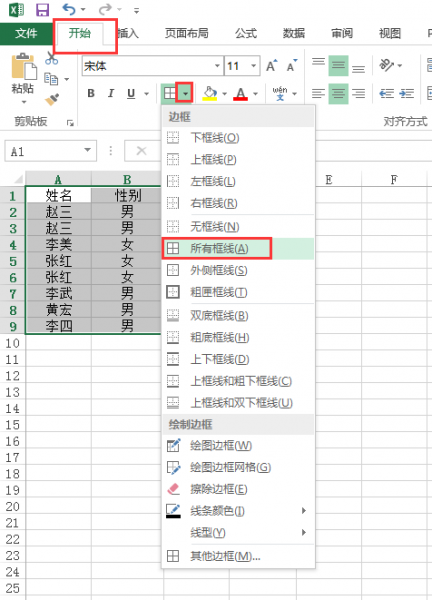Click the Undo arrow icon
Image resolution: width=432 pixels, height=600 pixels.
point(69,9)
